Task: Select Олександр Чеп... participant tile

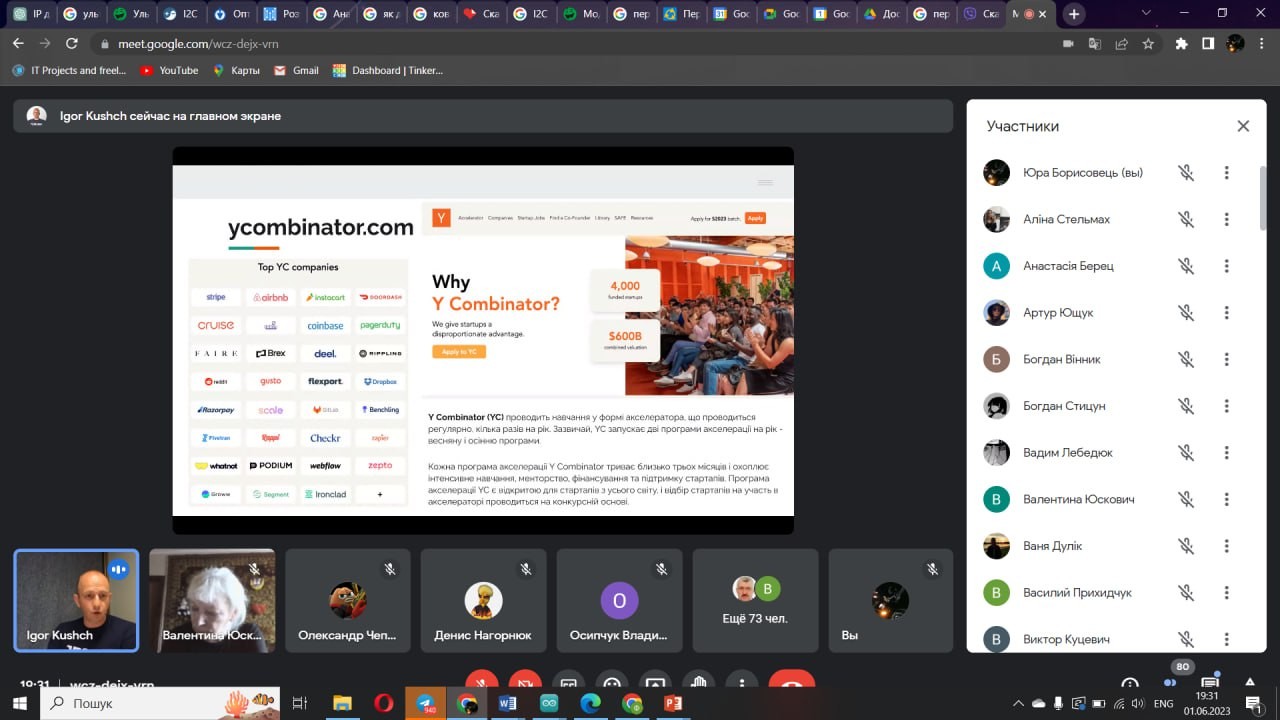Action: click(x=348, y=600)
